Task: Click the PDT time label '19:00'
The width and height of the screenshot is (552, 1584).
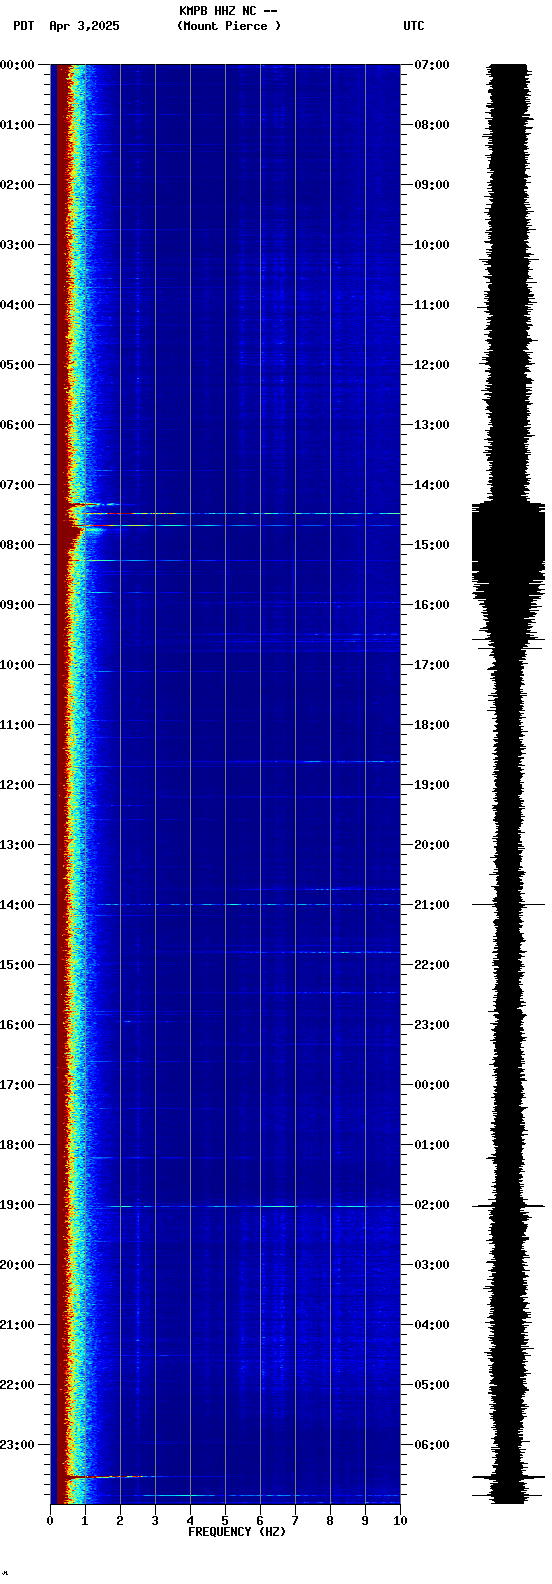Action: [17, 1204]
